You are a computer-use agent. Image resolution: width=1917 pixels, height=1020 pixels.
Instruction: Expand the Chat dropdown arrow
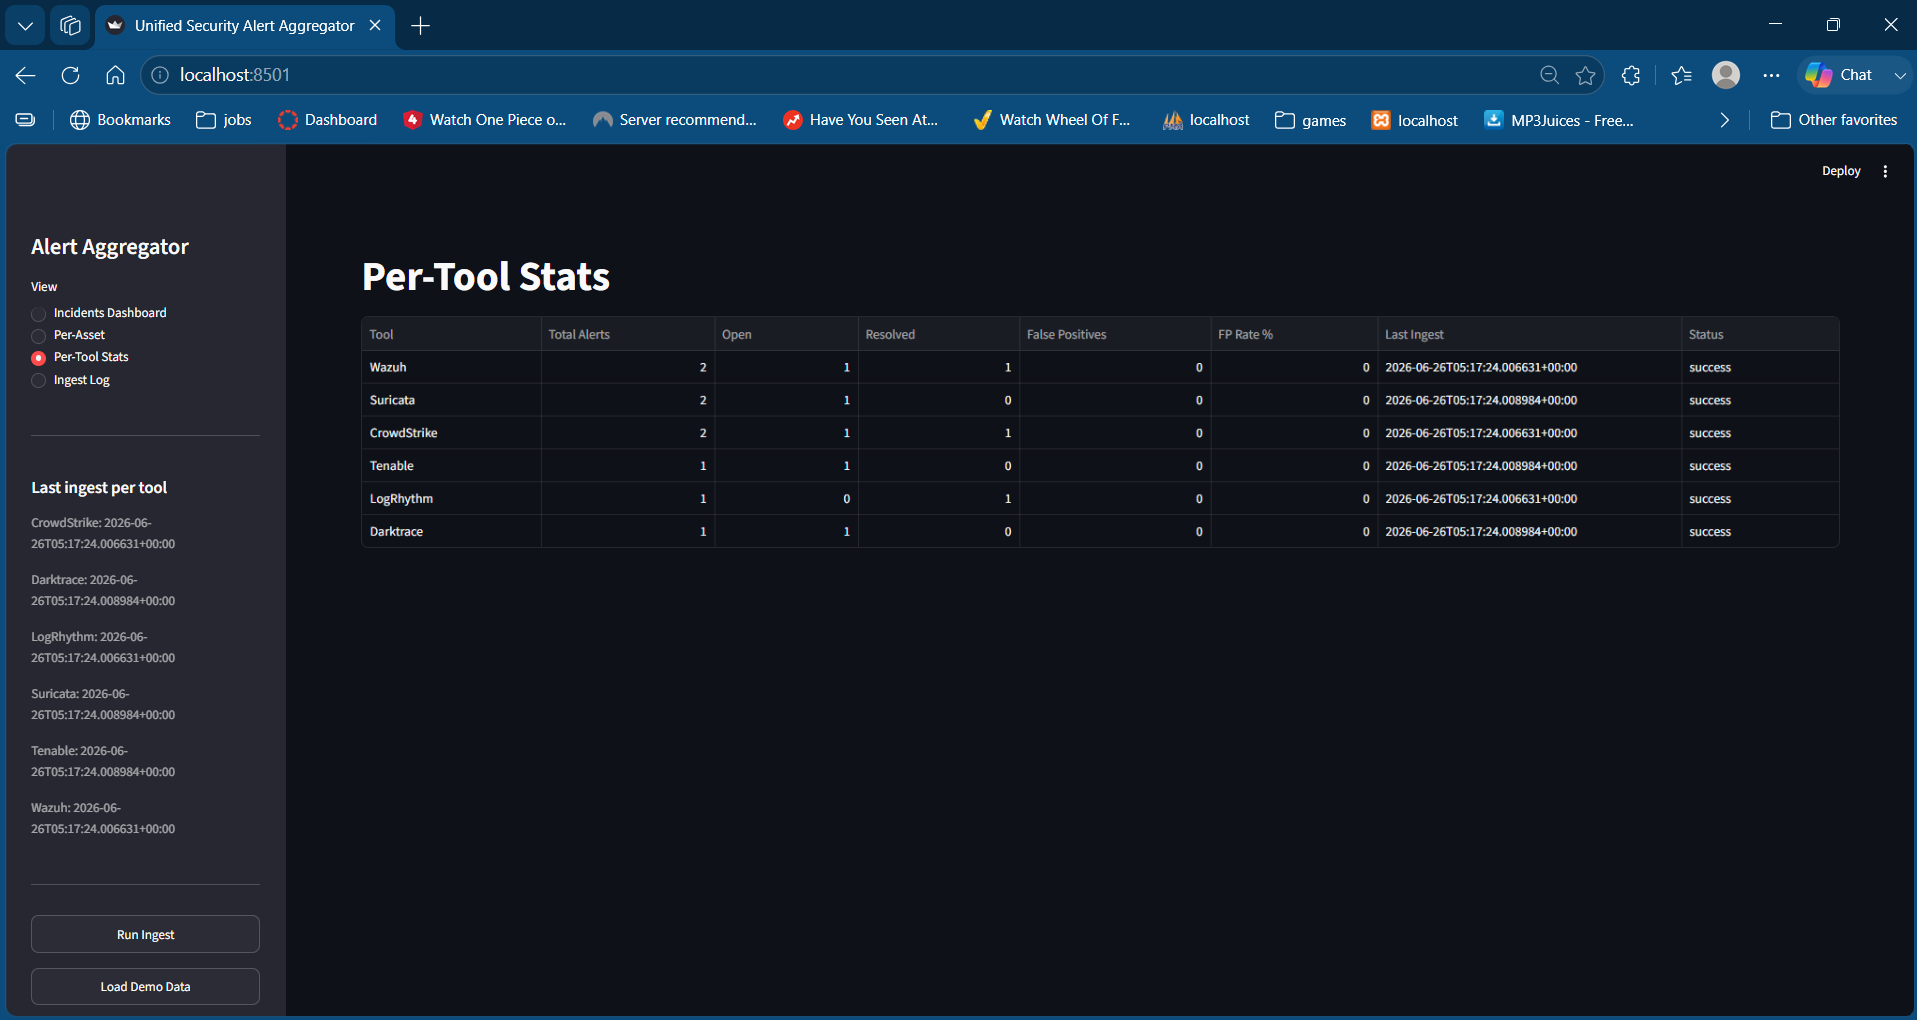(x=1900, y=75)
